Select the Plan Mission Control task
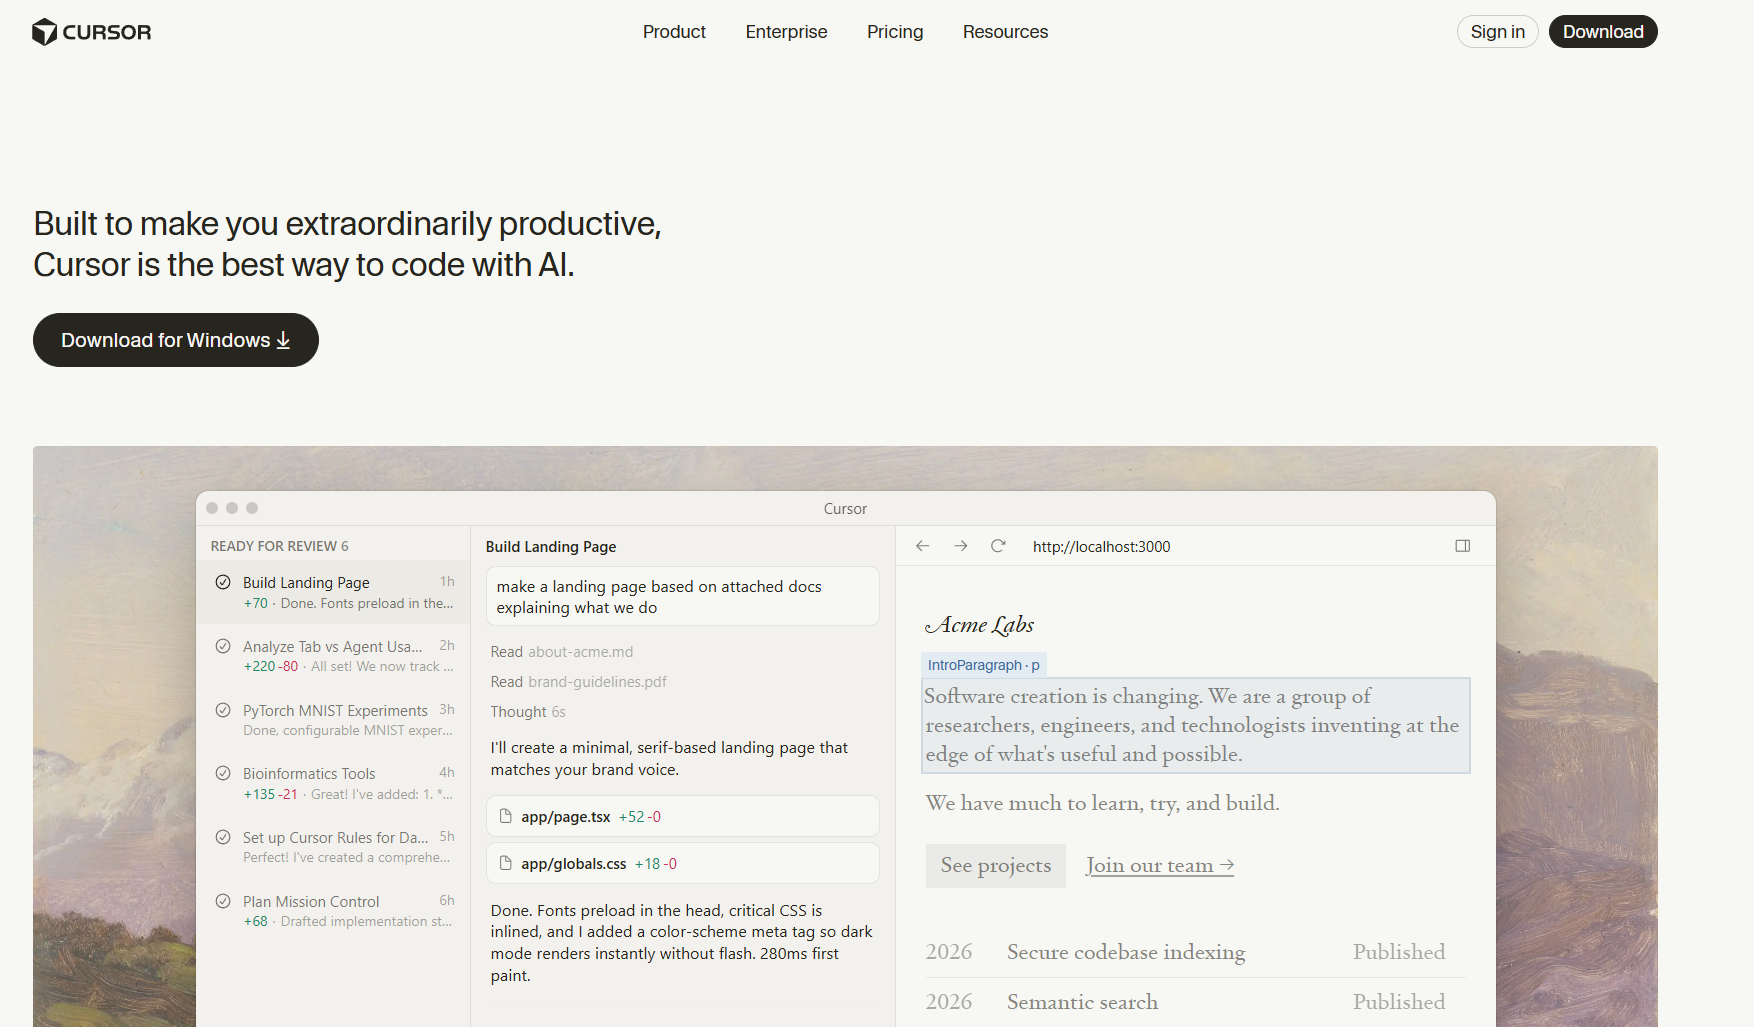Screen dimensions: 1754x1027 [334, 911]
